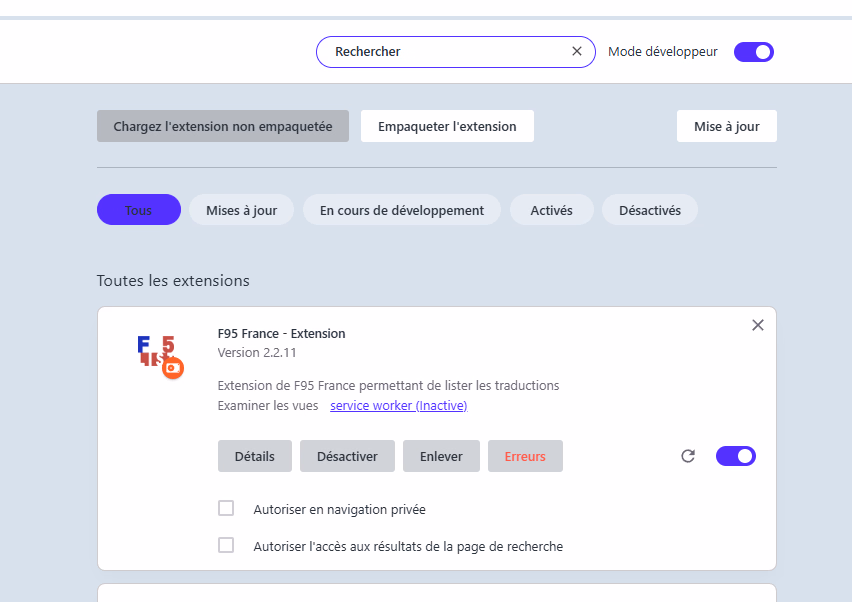Image resolution: width=852 pixels, height=602 pixels.
Task: Disable F95 France extension with its toggle switch
Action: click(735, 456)
